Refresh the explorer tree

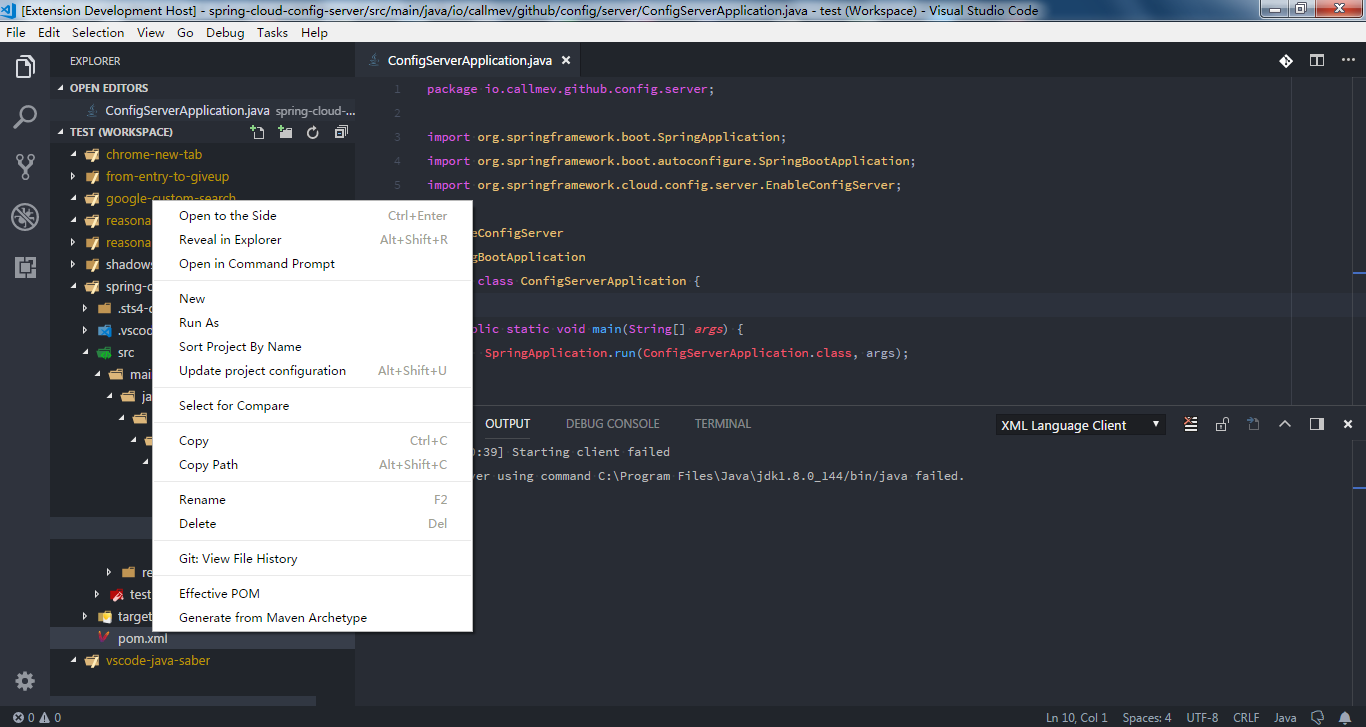[x=313, y=132]
